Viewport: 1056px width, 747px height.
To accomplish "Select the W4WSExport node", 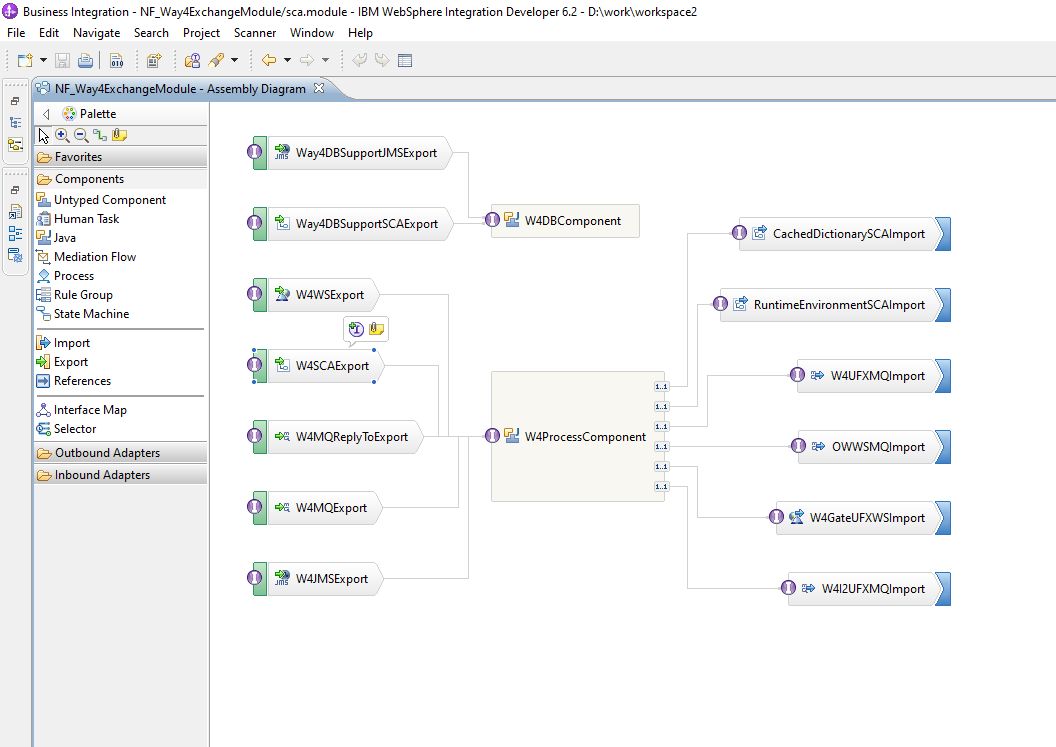I will [x=317, y=295].
